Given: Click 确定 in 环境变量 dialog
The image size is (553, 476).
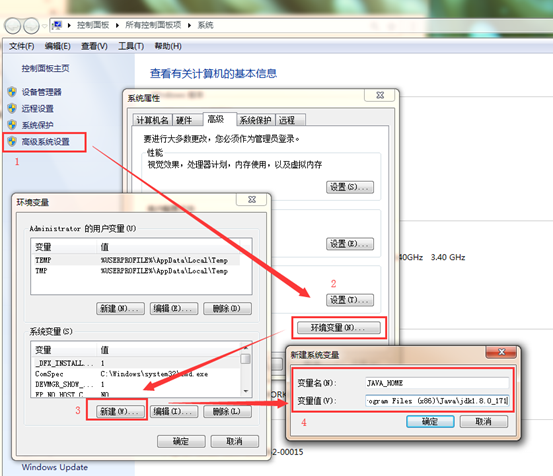Looking at the screenshot, I should tap(181, 441).
